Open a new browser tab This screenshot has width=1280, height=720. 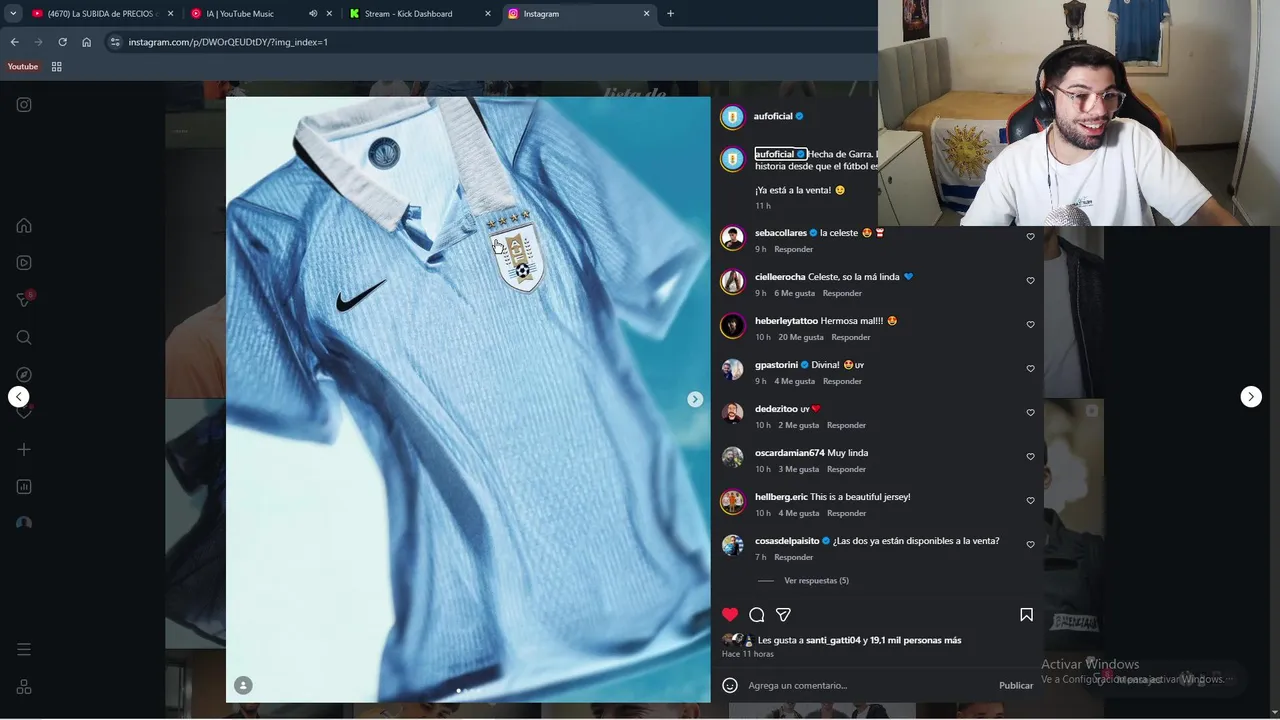(670, 14)
